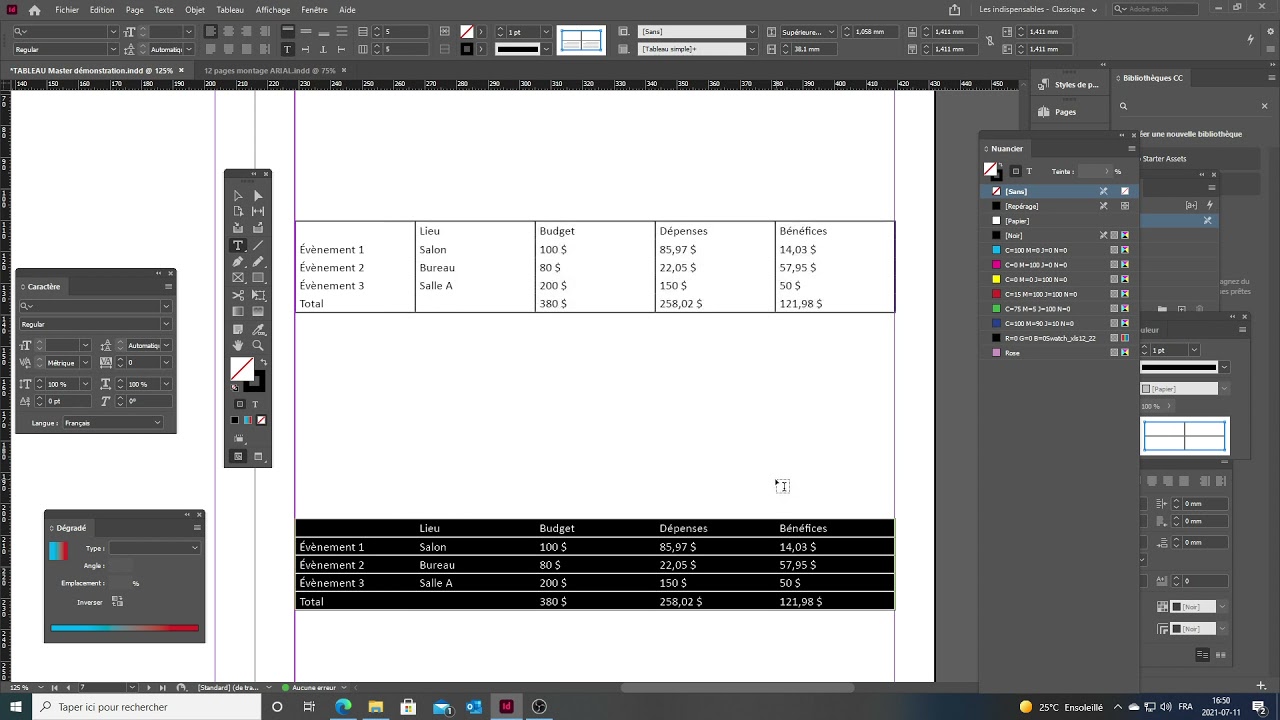The image size is (1280, 720).
Task: Select the Page tool
Action: coord(238,211)
